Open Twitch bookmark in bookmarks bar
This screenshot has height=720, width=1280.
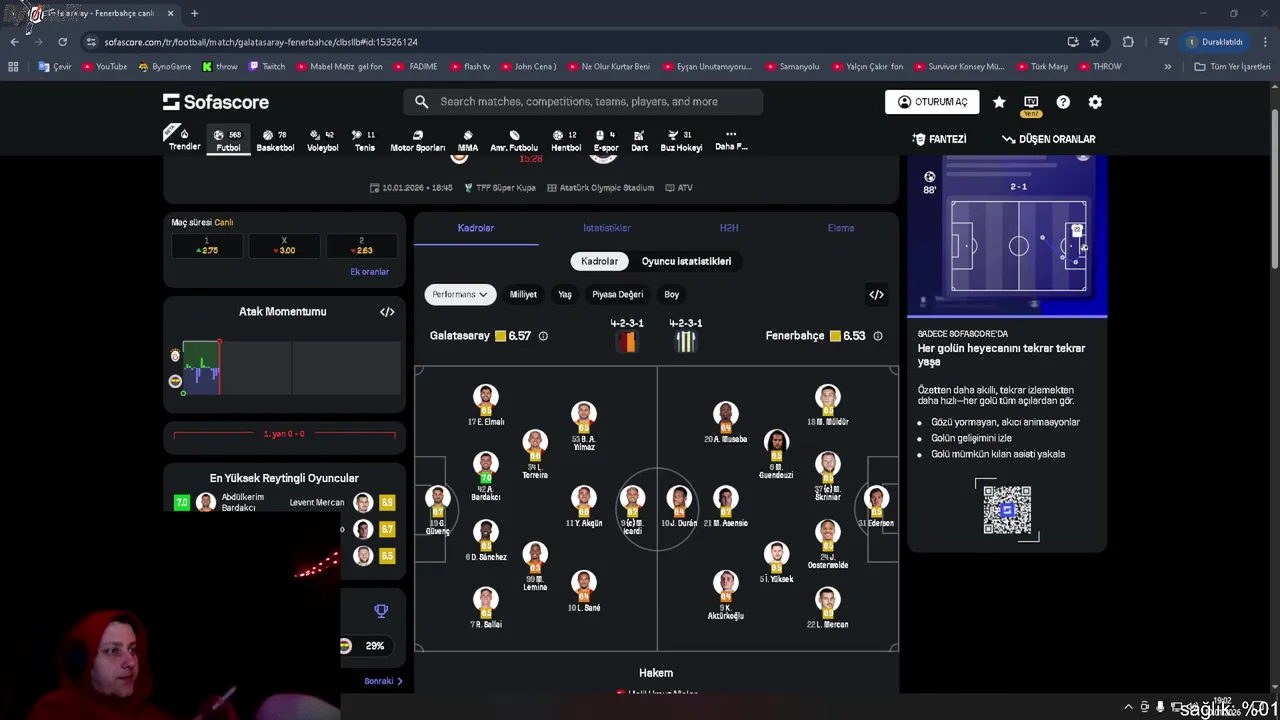pos(267,67)
